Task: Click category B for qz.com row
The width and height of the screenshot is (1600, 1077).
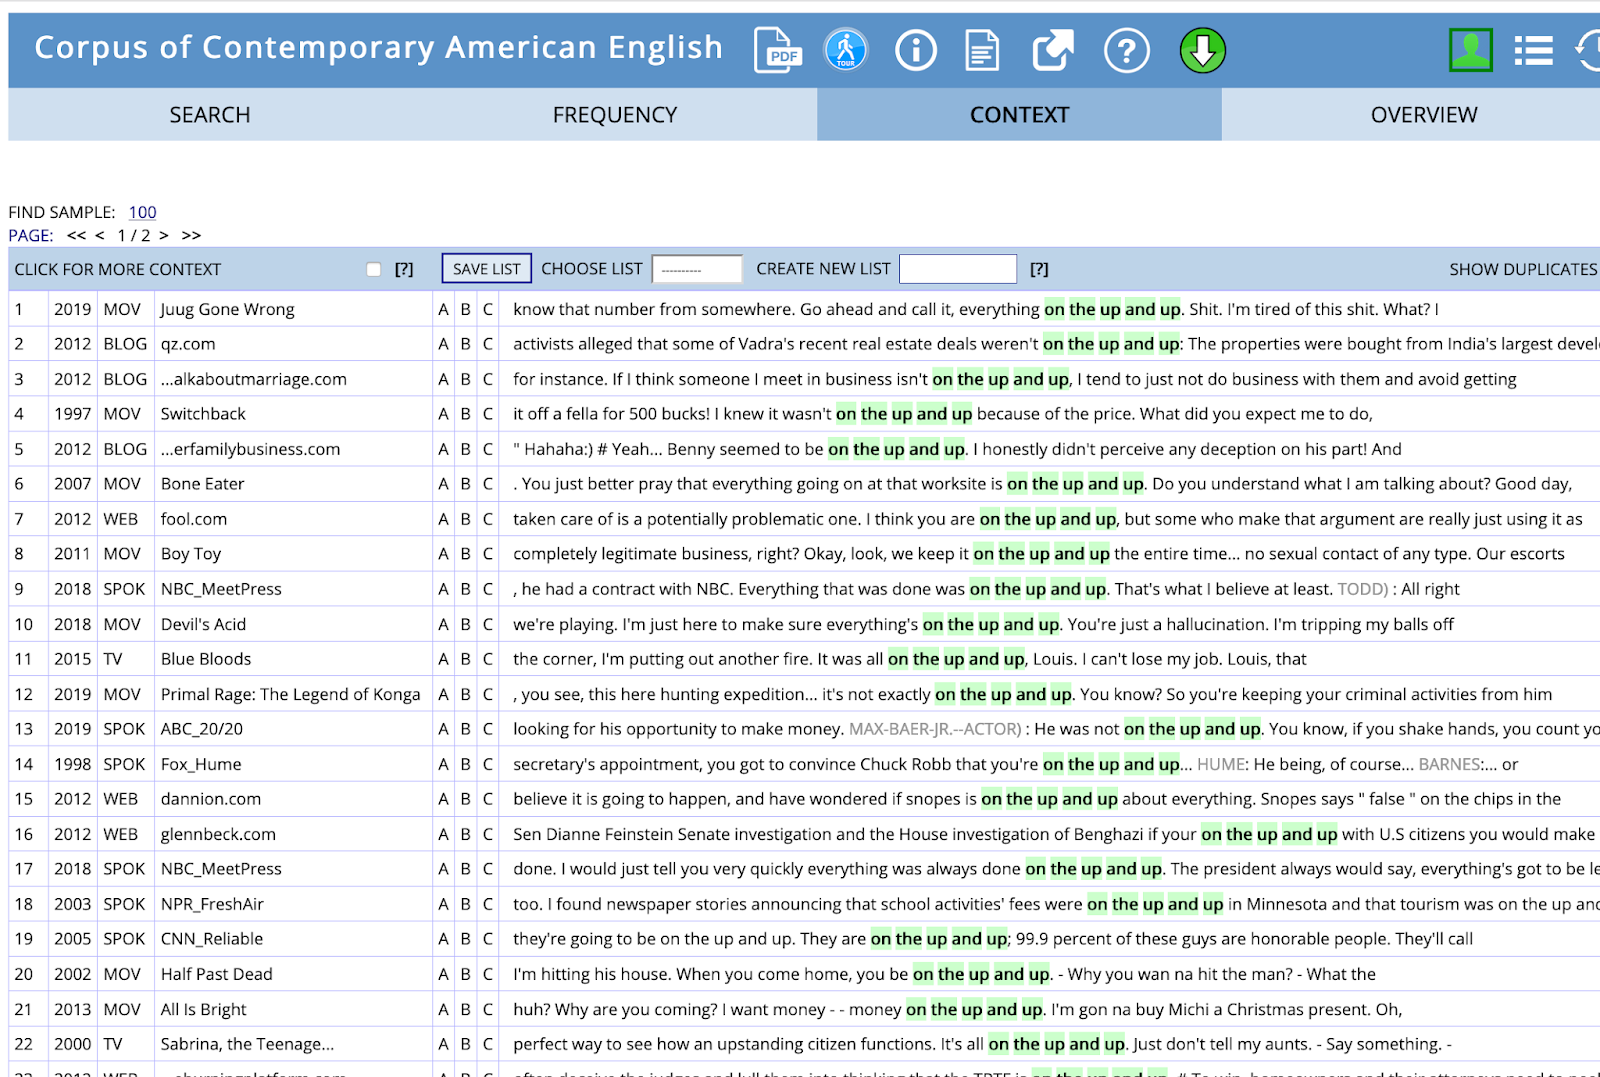Action: tap(465, 344)
